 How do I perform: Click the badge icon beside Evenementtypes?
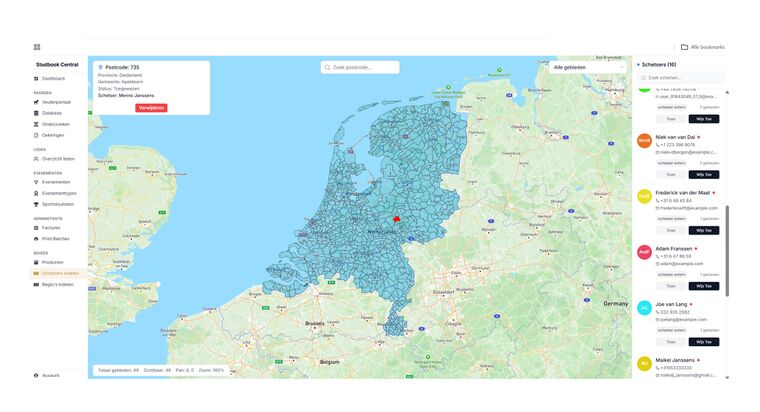click(36, 193)
